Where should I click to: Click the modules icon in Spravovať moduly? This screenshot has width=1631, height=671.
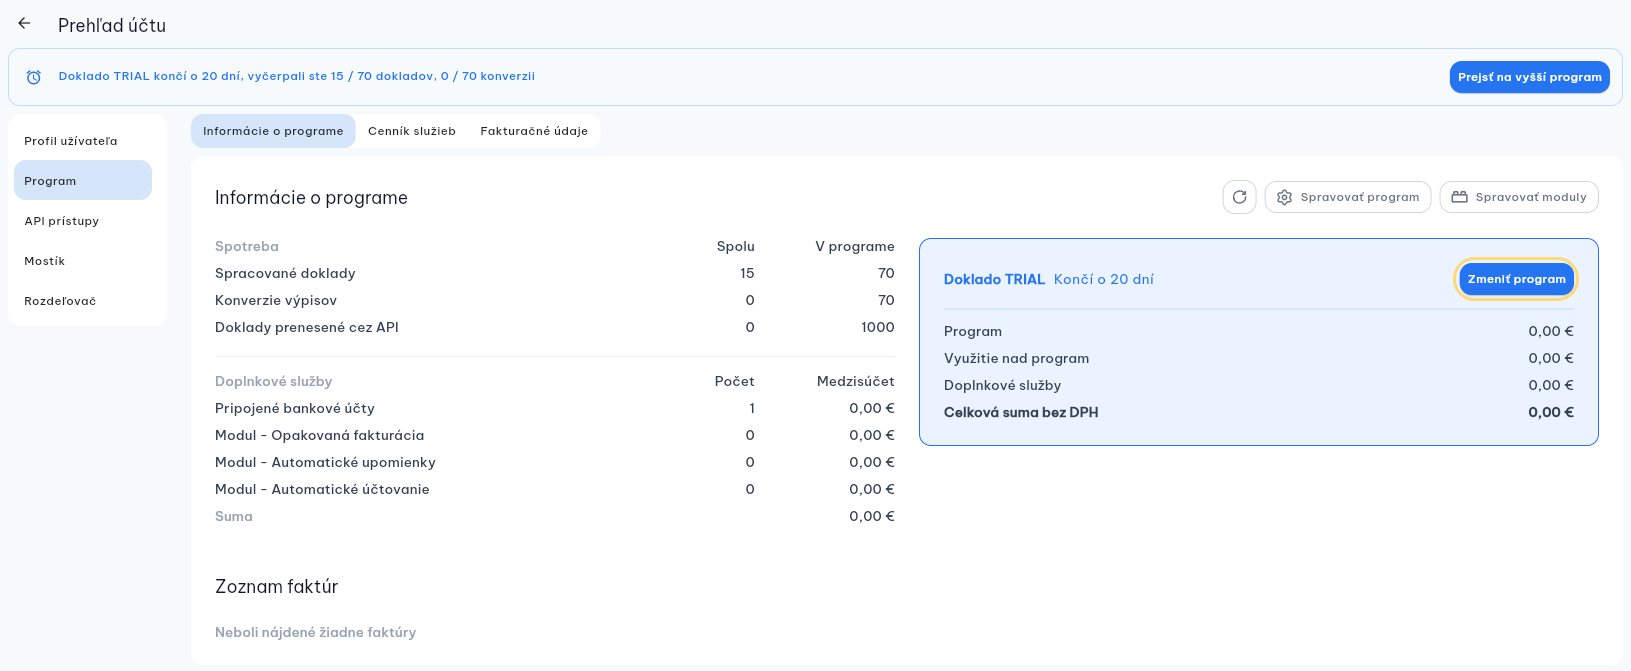tap(1460, 197)
